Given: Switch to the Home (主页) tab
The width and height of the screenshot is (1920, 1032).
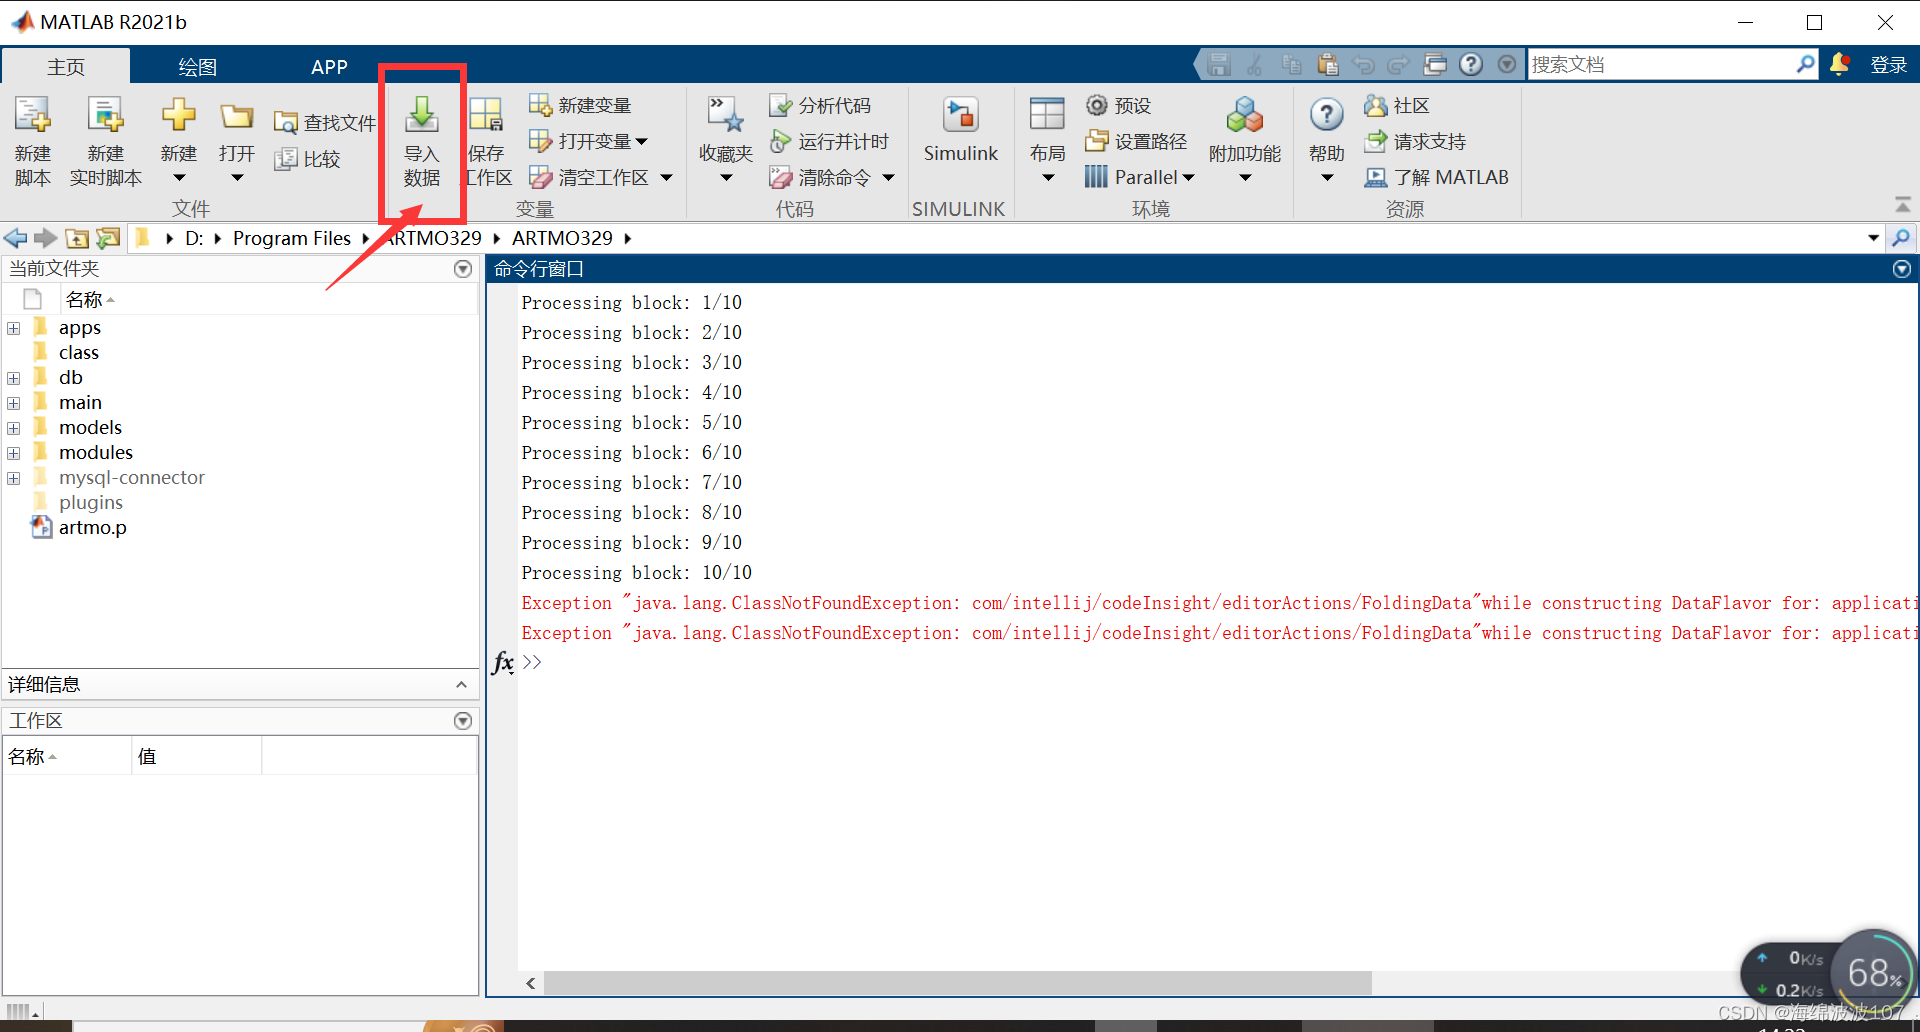Looking at the screenshot, I should tap(66, 66).
